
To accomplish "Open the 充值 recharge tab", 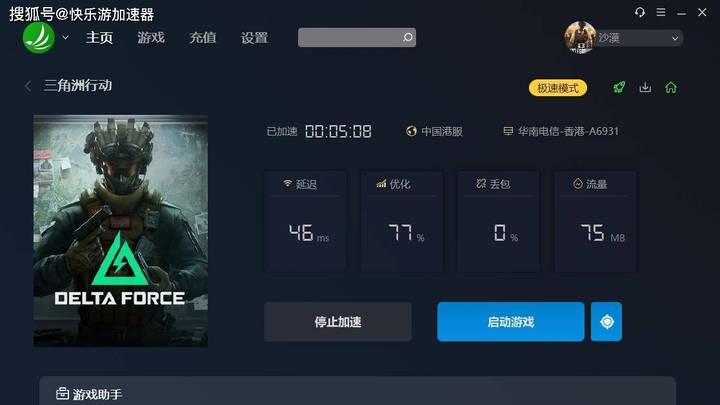I will coord(202,38).
